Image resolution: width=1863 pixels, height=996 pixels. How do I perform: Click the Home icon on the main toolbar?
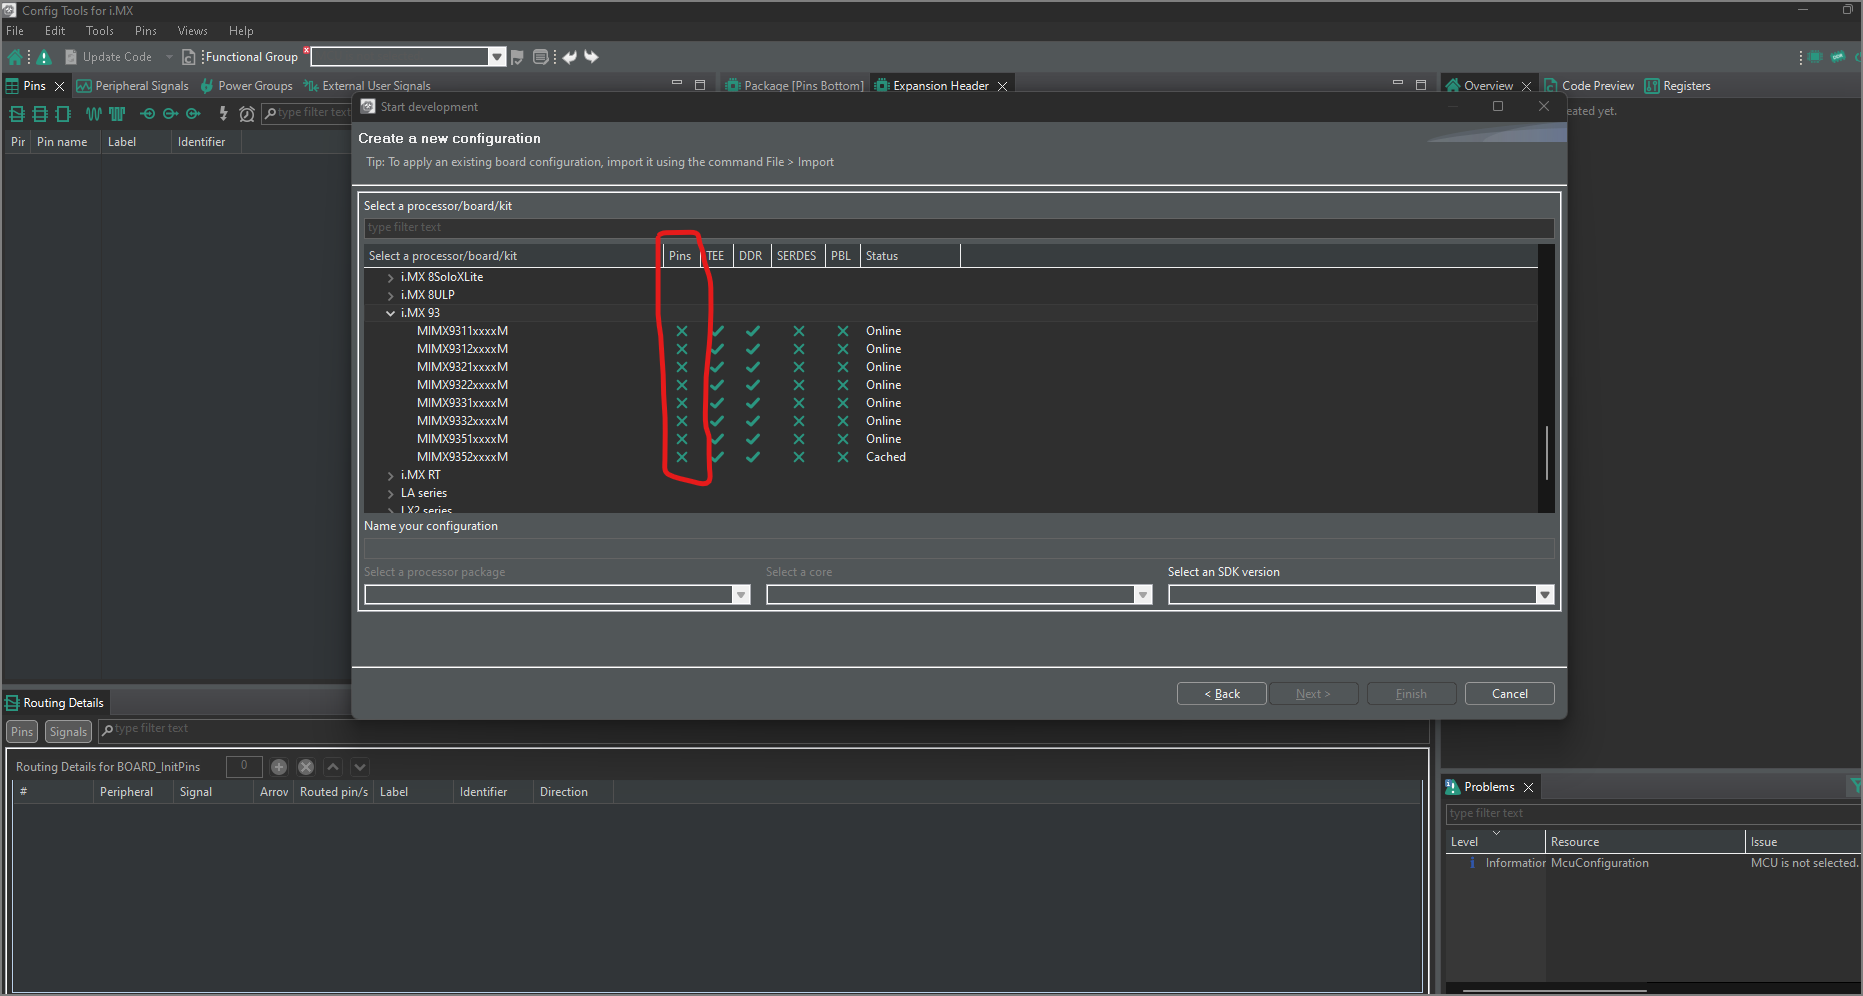point(15,57)
